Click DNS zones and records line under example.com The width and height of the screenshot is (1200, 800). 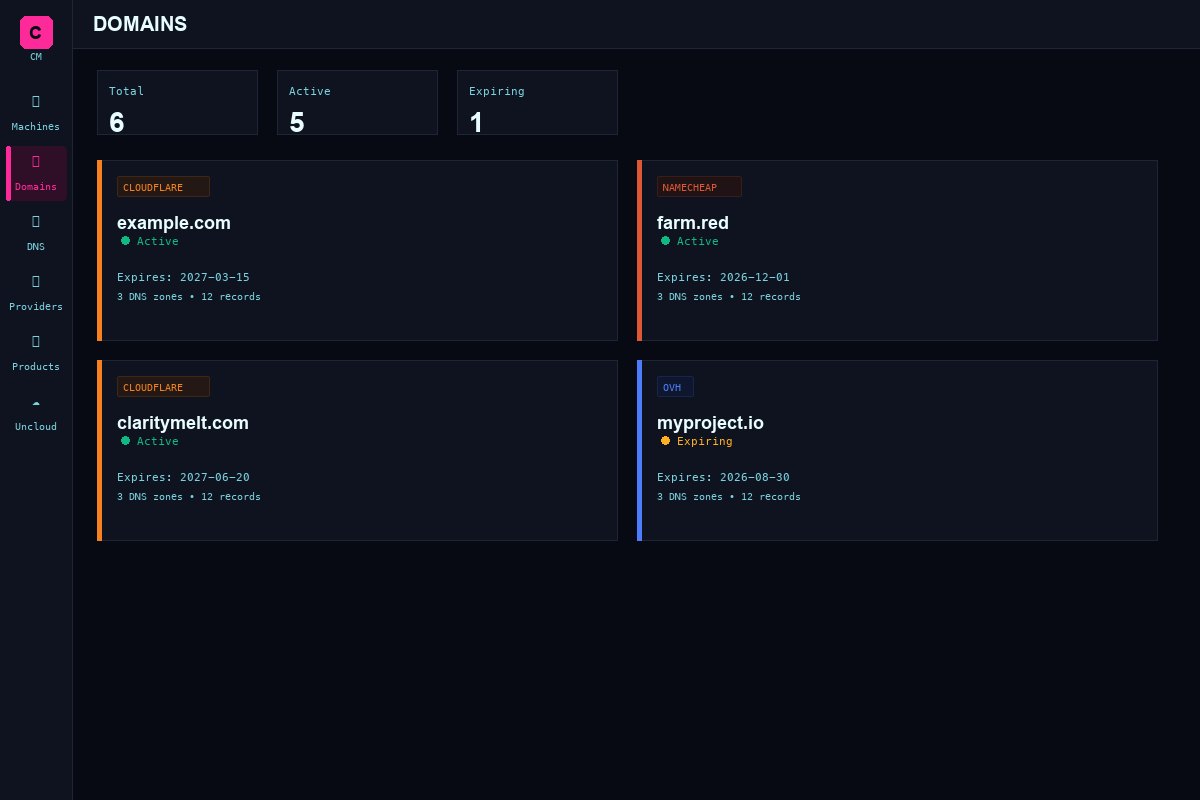click(x=189, y=297)
